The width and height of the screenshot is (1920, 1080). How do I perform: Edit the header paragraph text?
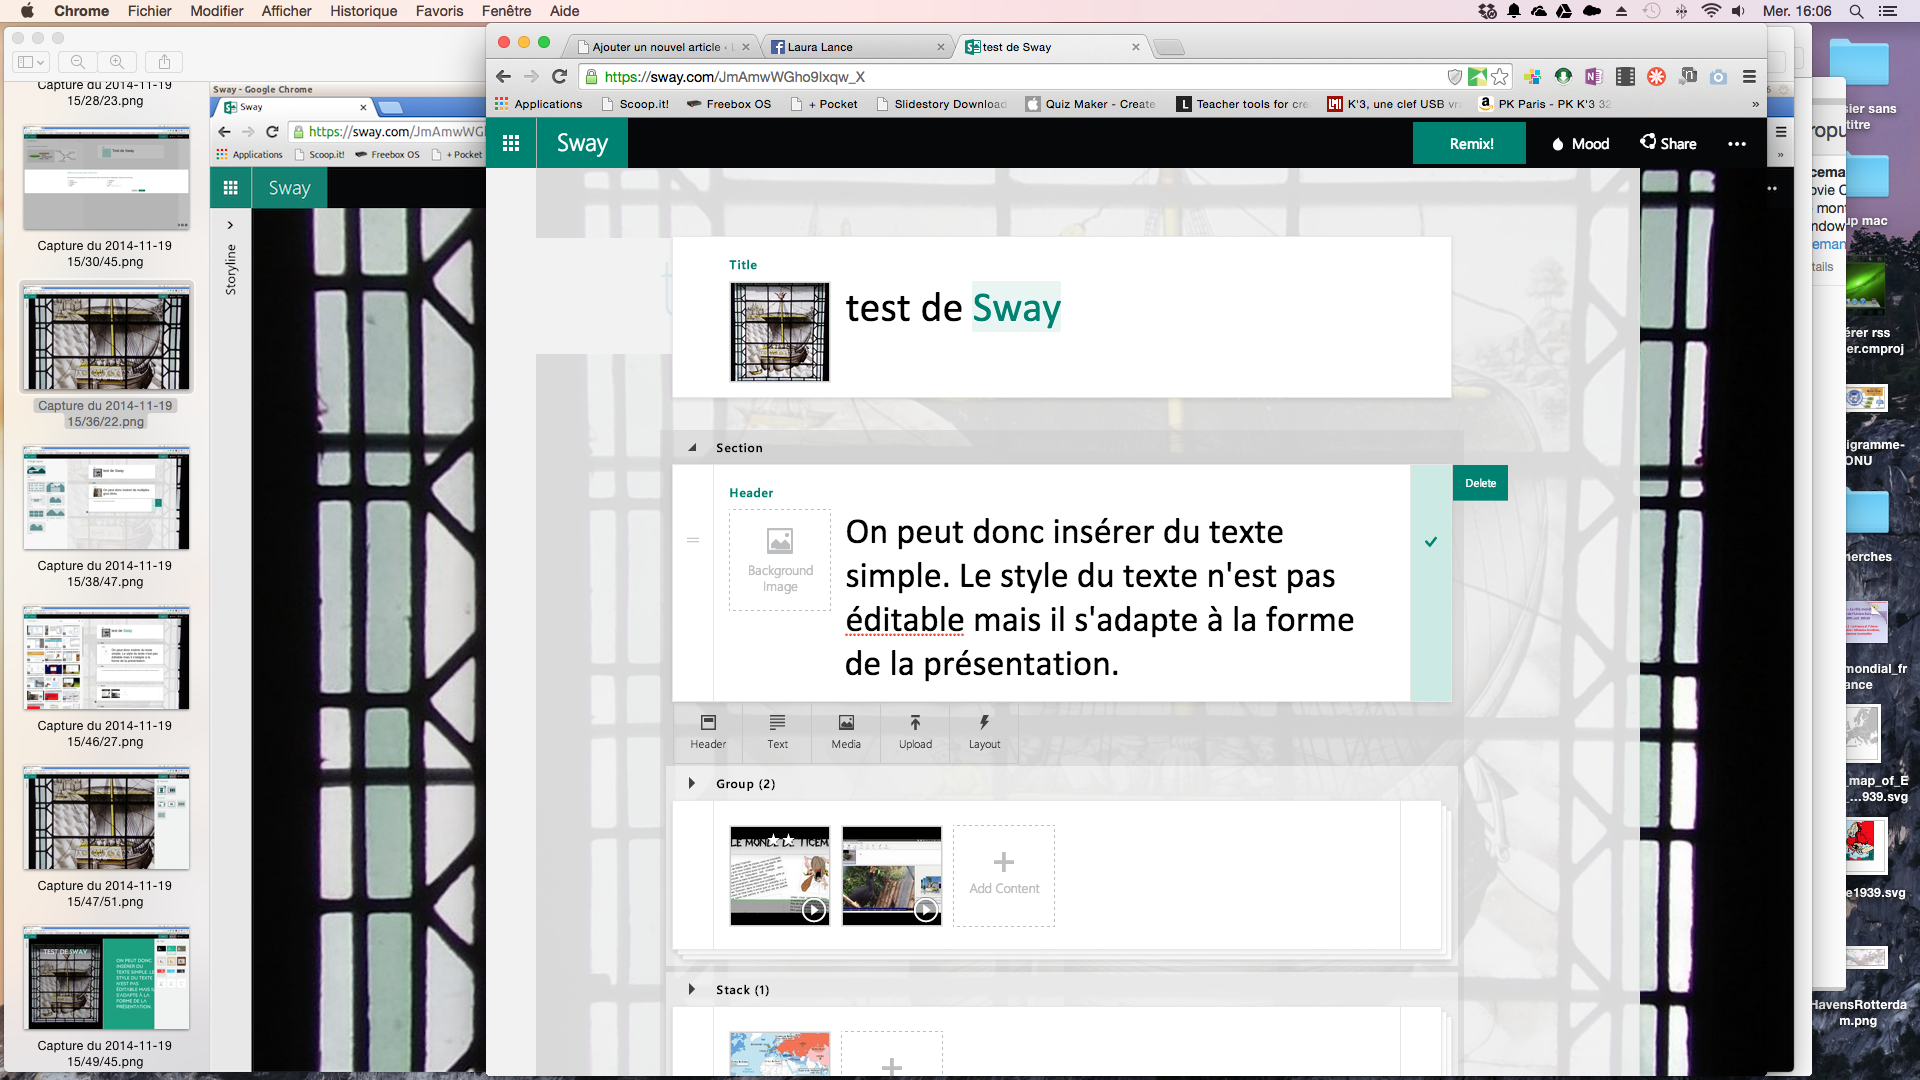tap(1099, 598)
